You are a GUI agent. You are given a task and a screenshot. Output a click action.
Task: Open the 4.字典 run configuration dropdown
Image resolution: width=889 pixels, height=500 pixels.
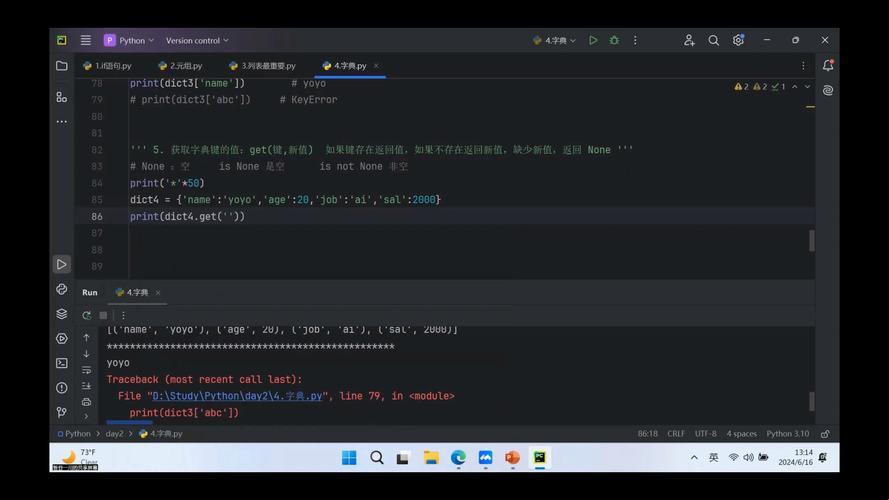(554, 40)
